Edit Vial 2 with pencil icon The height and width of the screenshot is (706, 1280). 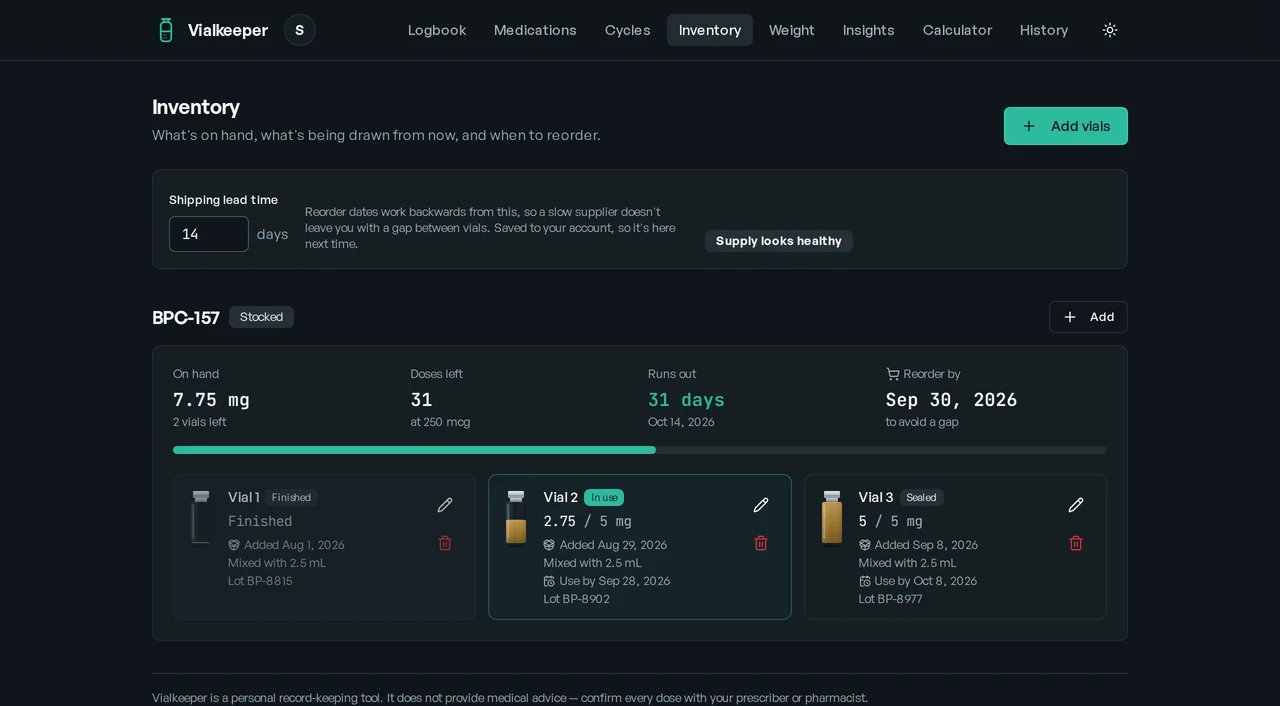pyautogui.click(x=761, y=505)
